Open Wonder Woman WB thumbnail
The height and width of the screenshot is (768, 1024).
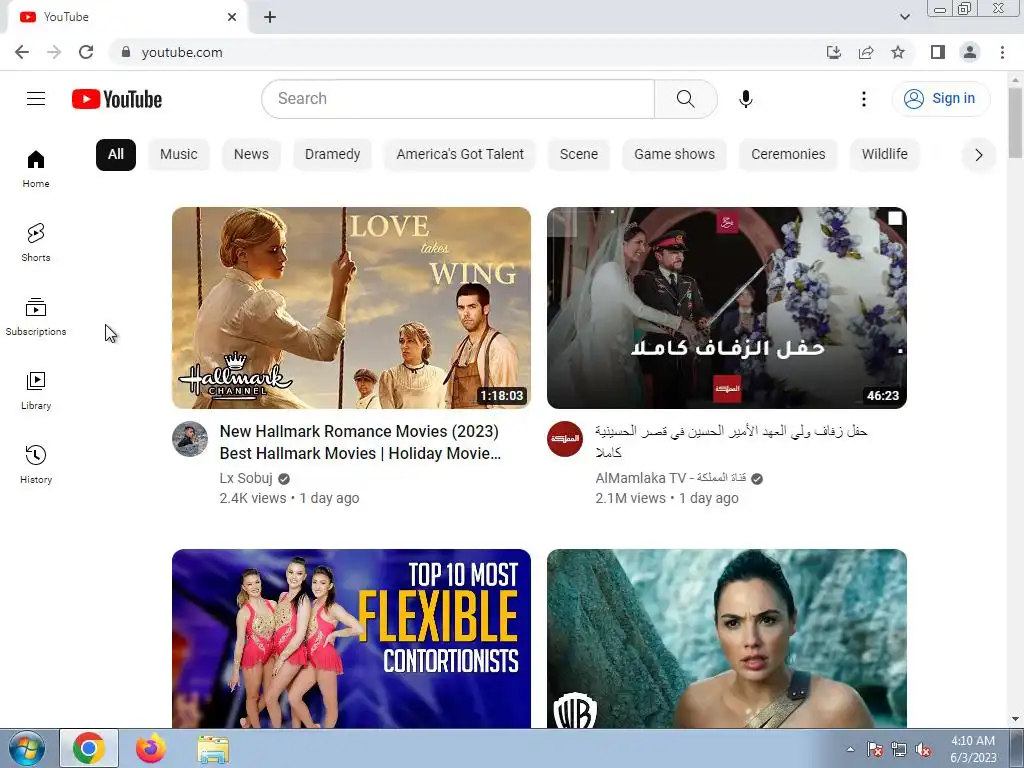pyautogui.click(x=727, y=638)
